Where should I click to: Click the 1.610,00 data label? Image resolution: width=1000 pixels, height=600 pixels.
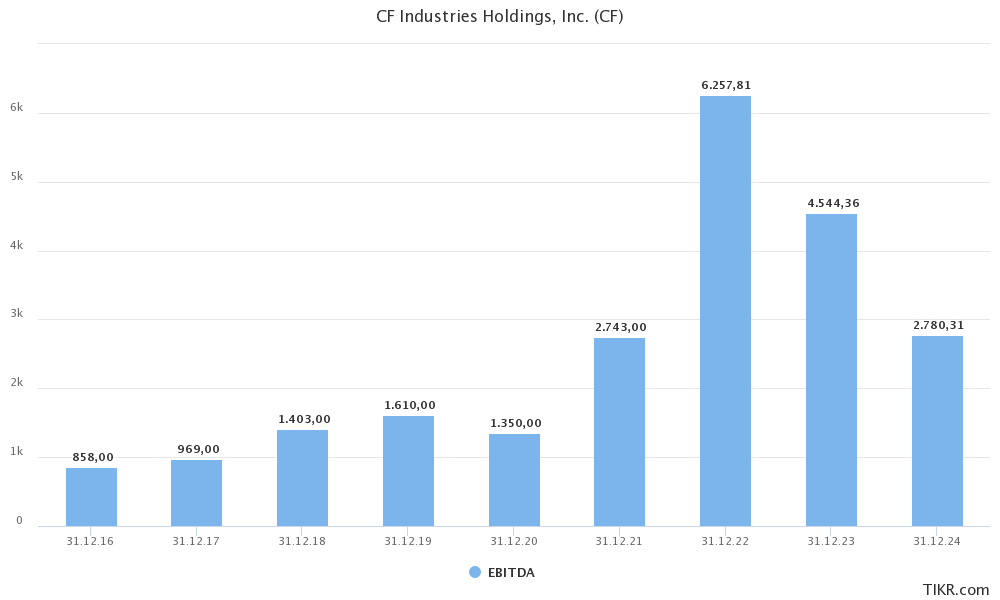[x=409, y=405]
